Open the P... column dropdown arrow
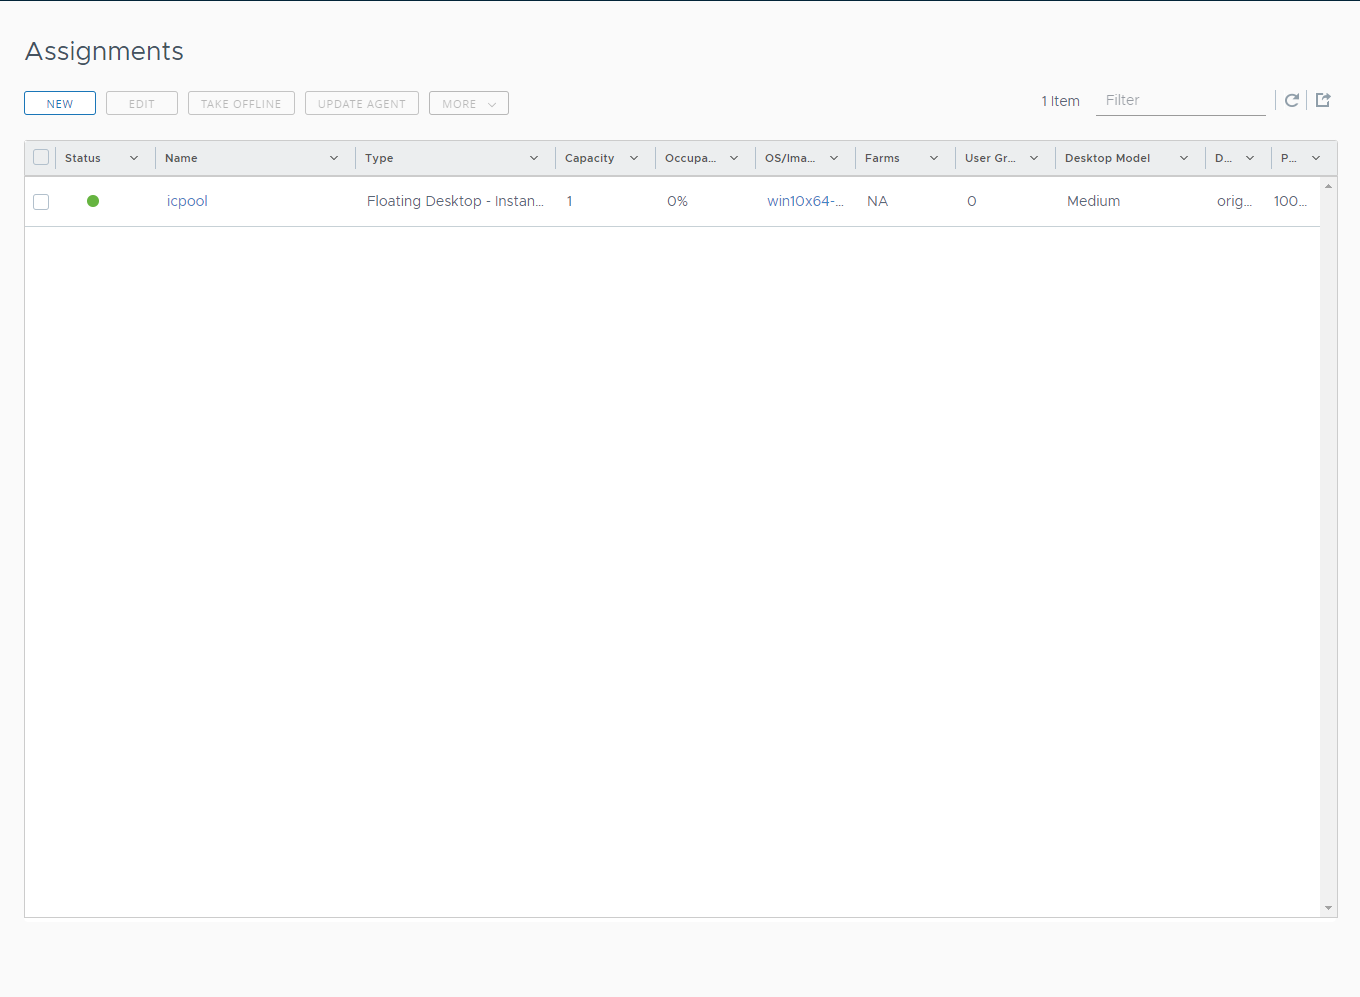Viewport: 1360px width, 997px height. pos(1316,158)
